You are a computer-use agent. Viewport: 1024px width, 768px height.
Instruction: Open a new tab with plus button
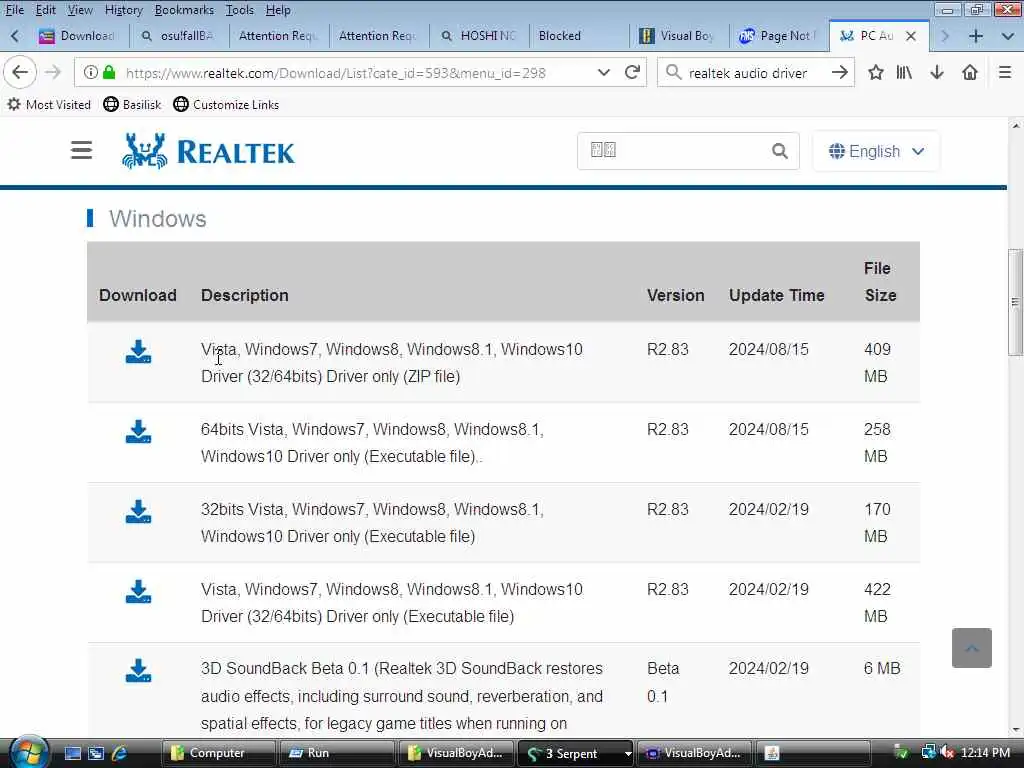coord(976,36)
